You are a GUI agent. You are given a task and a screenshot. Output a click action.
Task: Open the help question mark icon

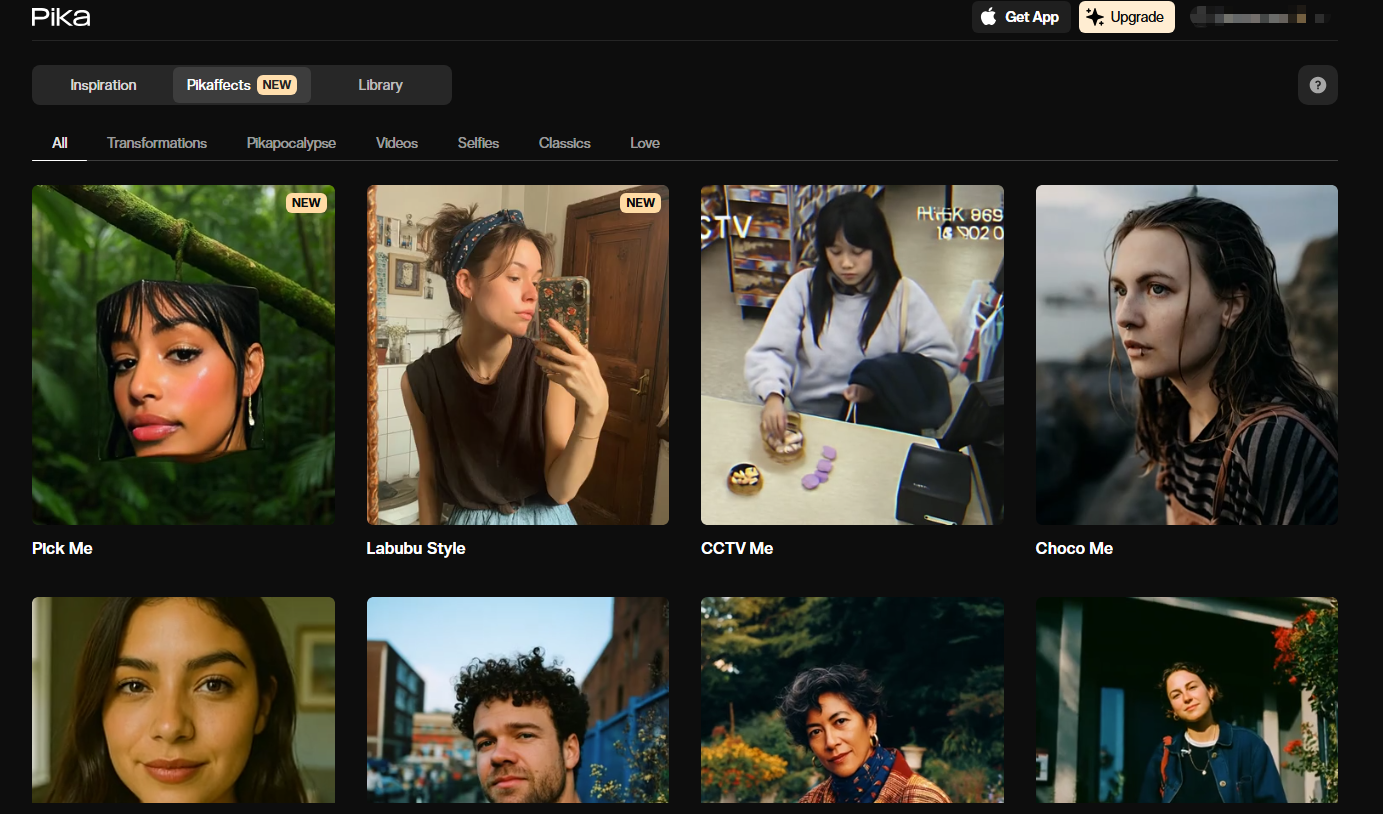tap(1317, 85)
